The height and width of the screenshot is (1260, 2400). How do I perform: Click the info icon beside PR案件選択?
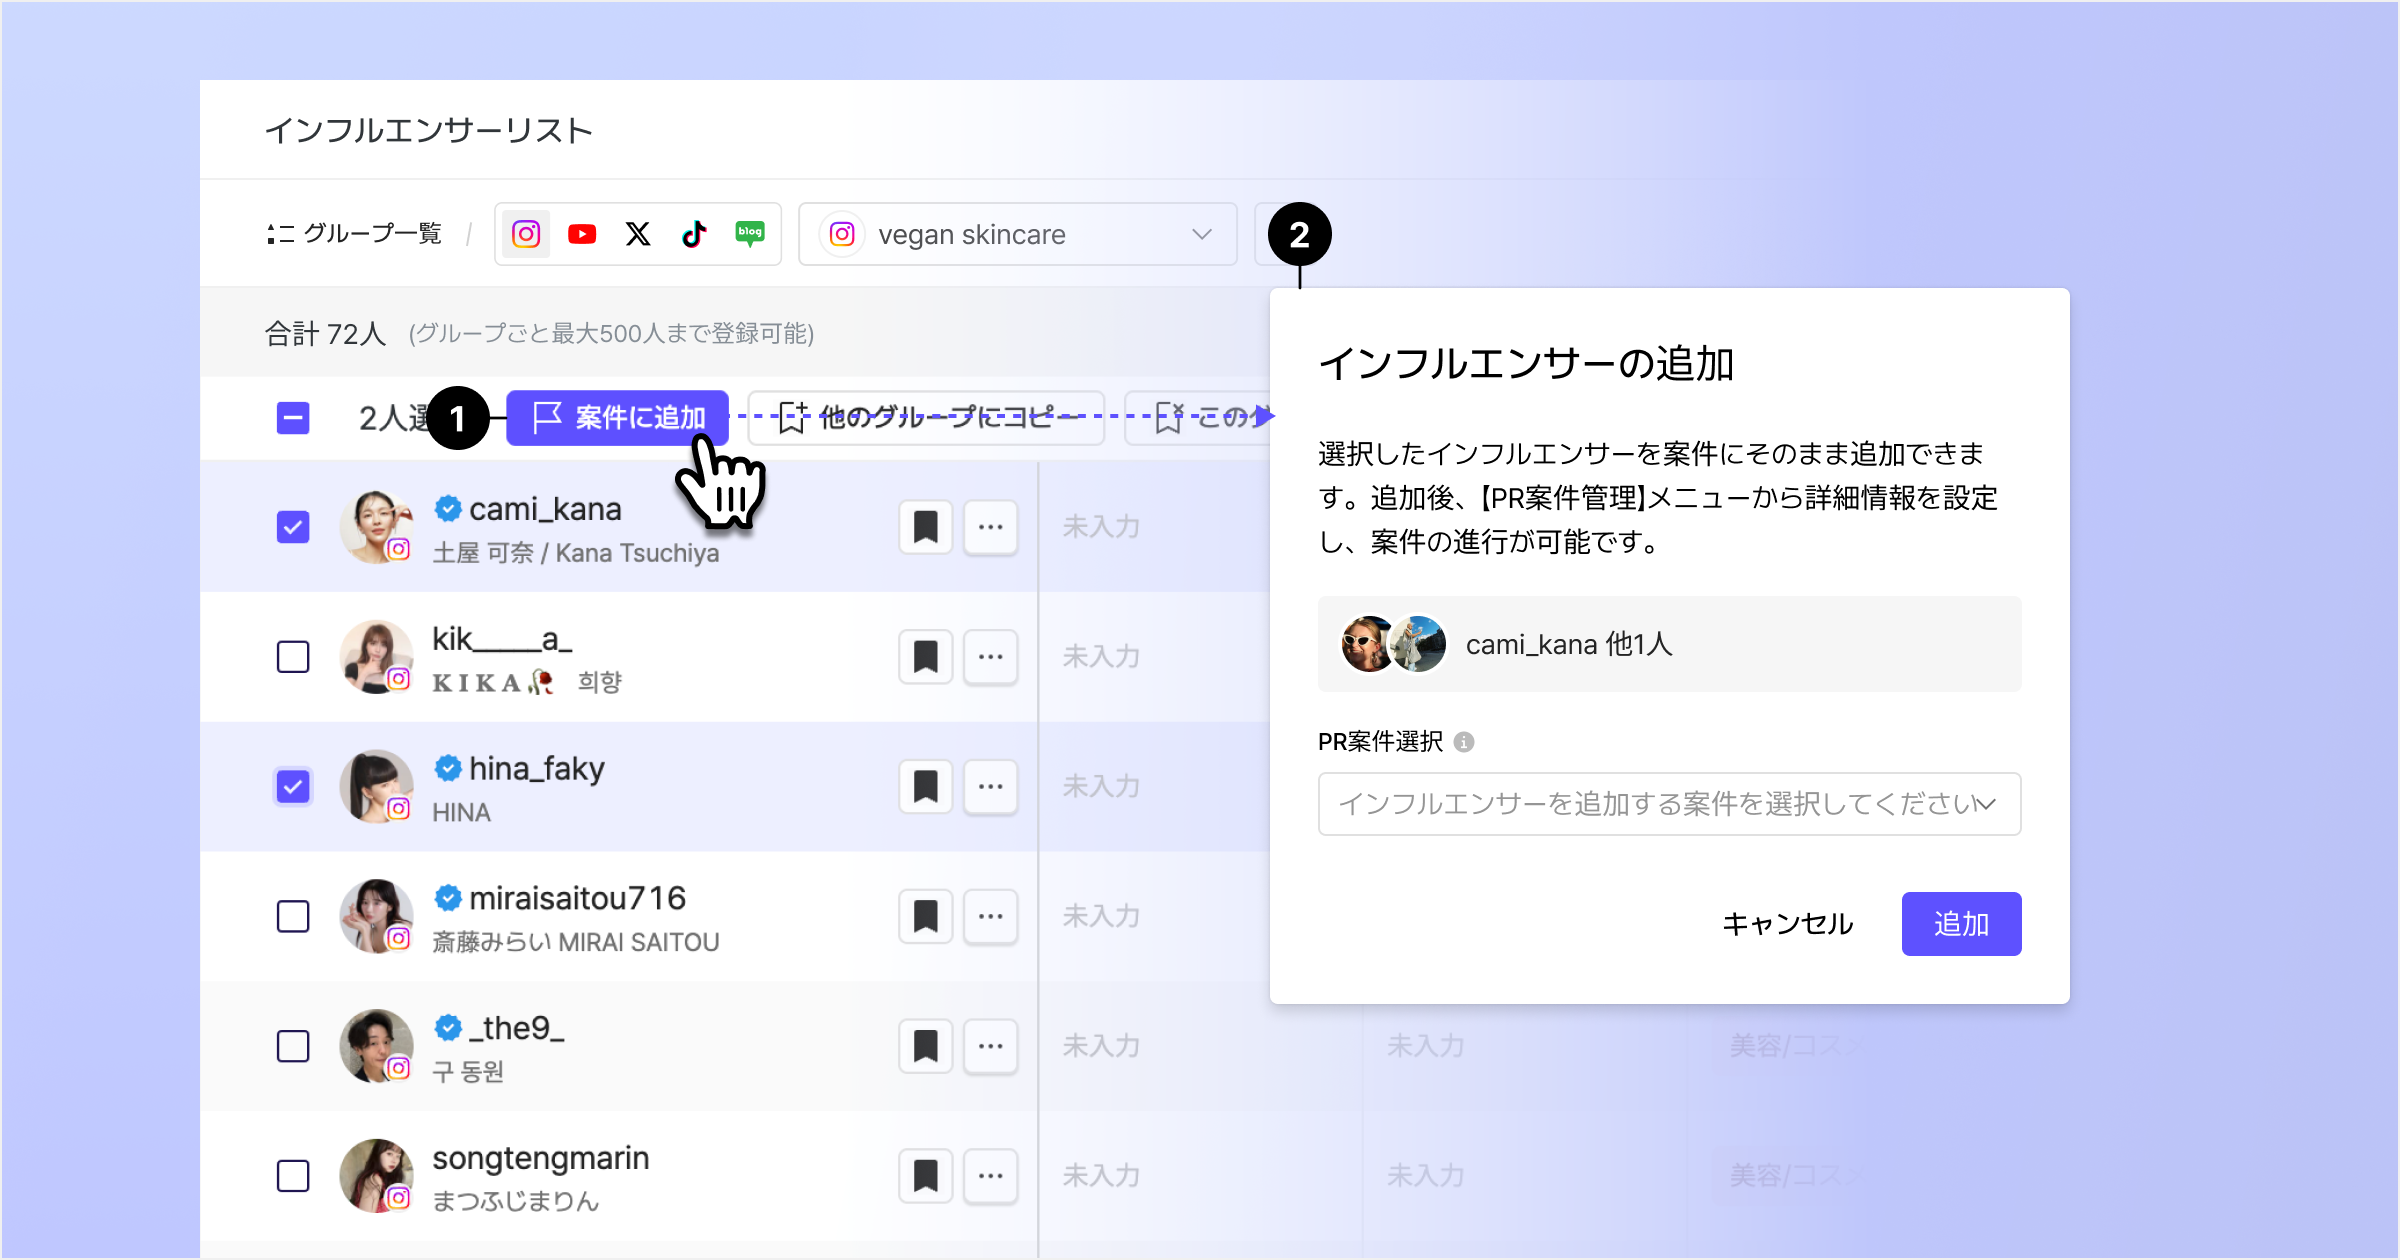pyautogui.click(x=1464, y=742)
